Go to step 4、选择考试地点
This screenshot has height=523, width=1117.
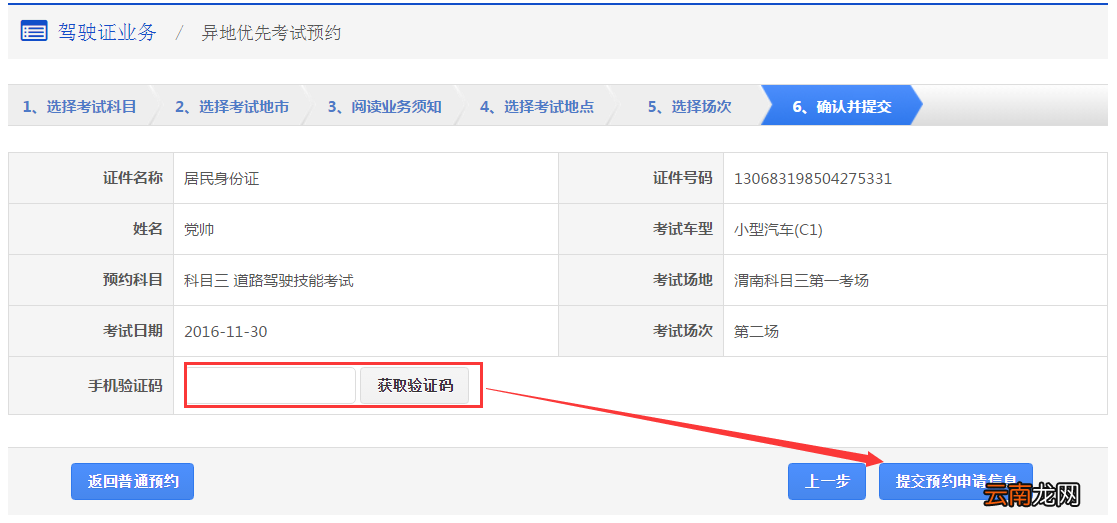click(537, 107)
